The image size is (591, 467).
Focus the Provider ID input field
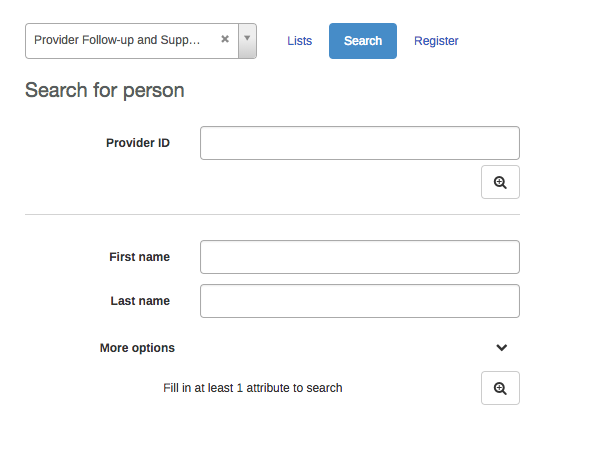(360, 143)
